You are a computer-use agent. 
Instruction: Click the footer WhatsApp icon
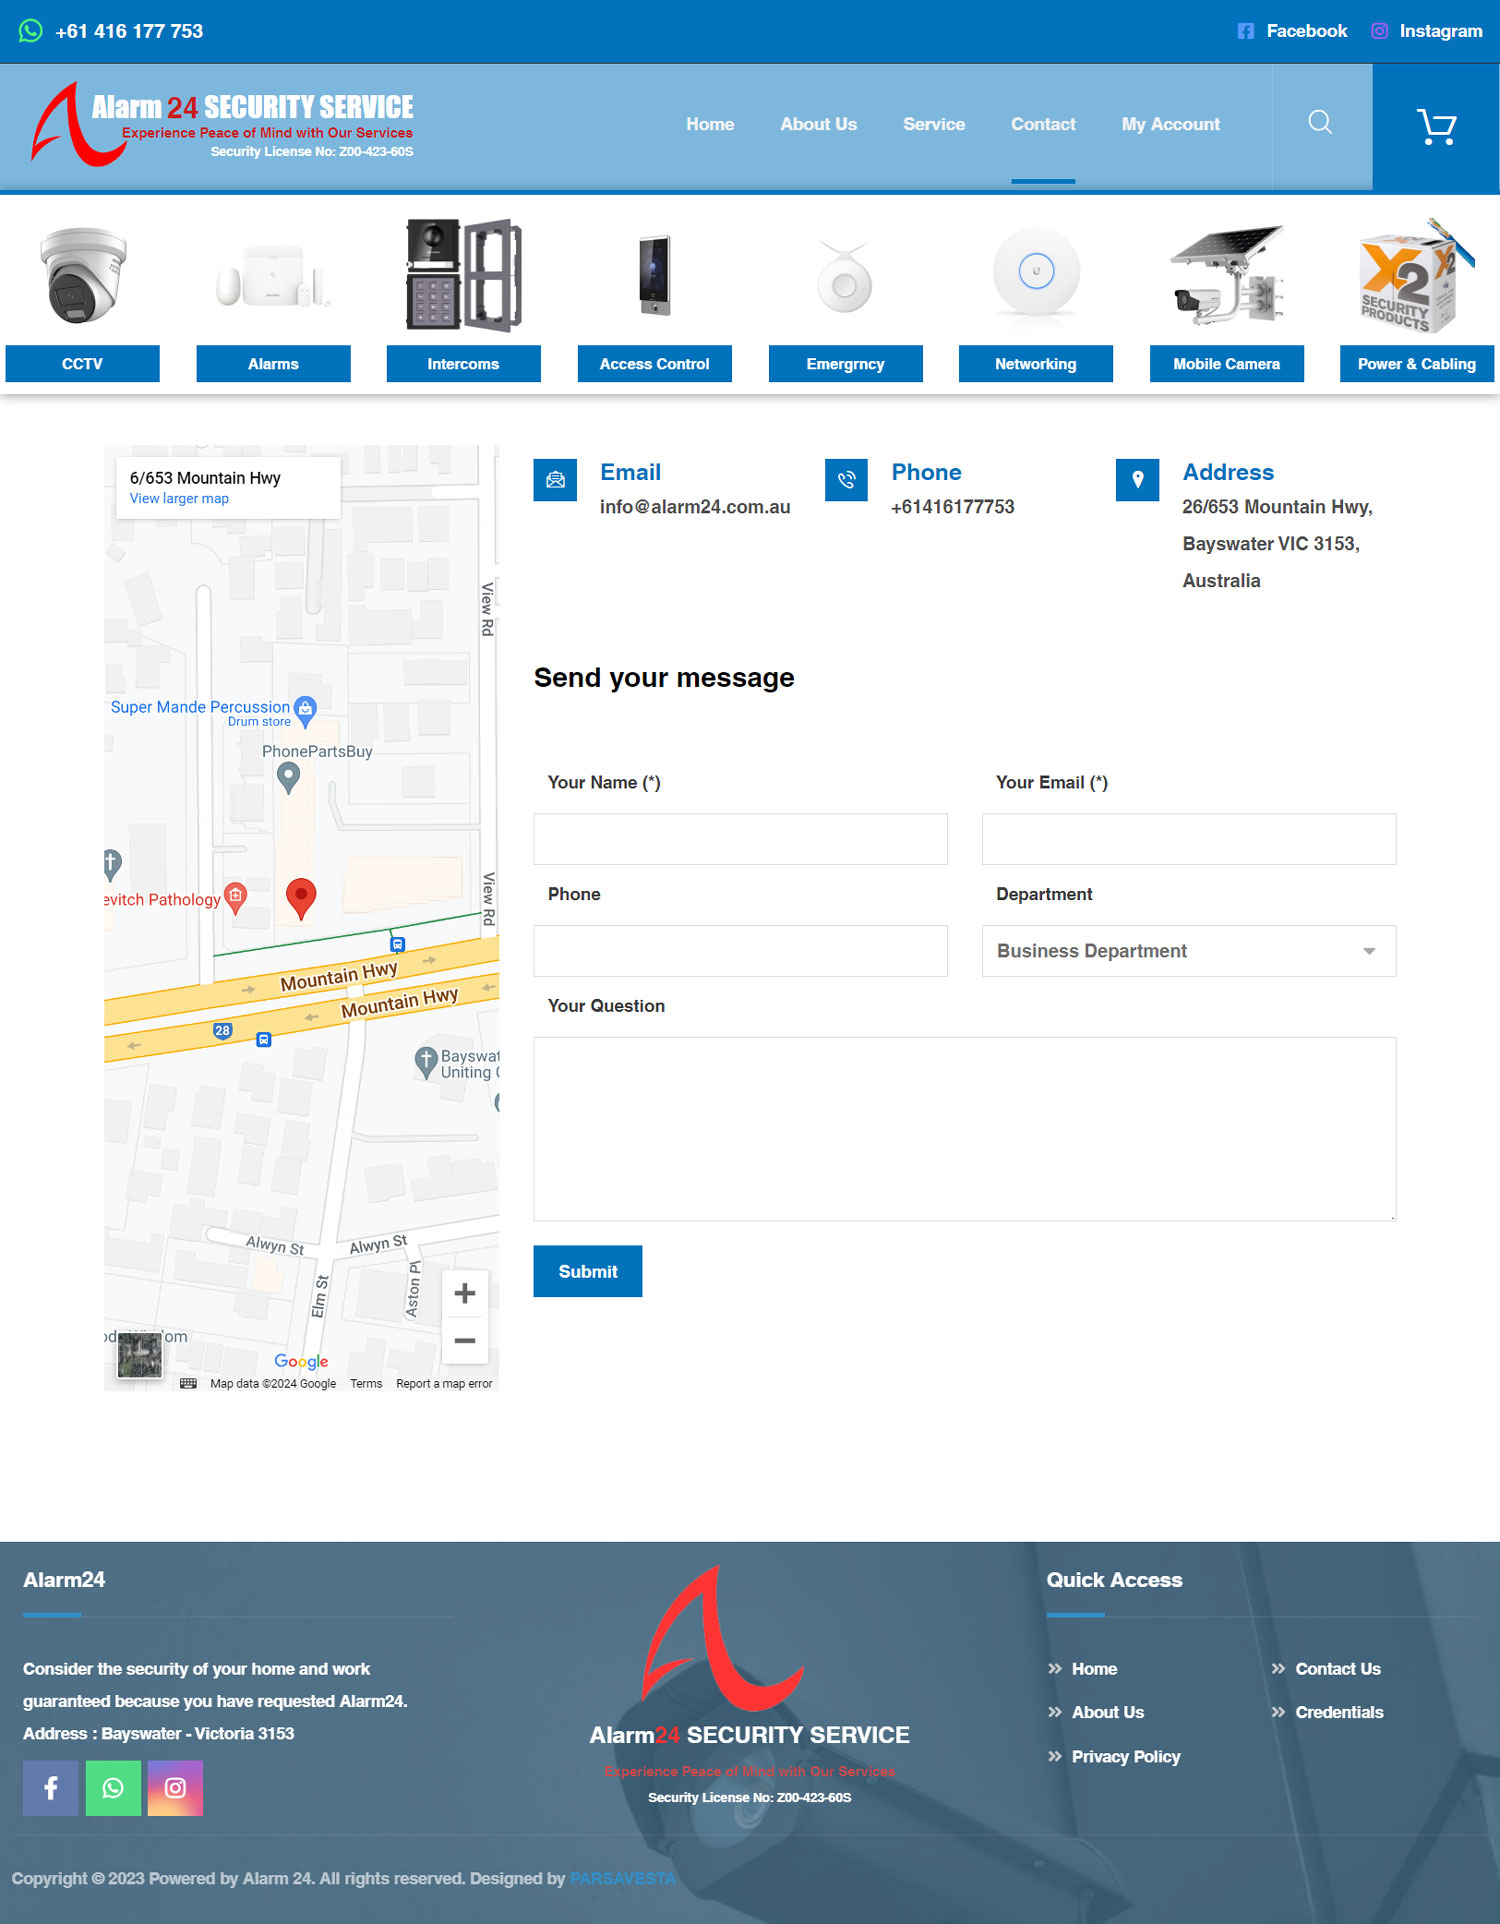(x=113, y=1788)
